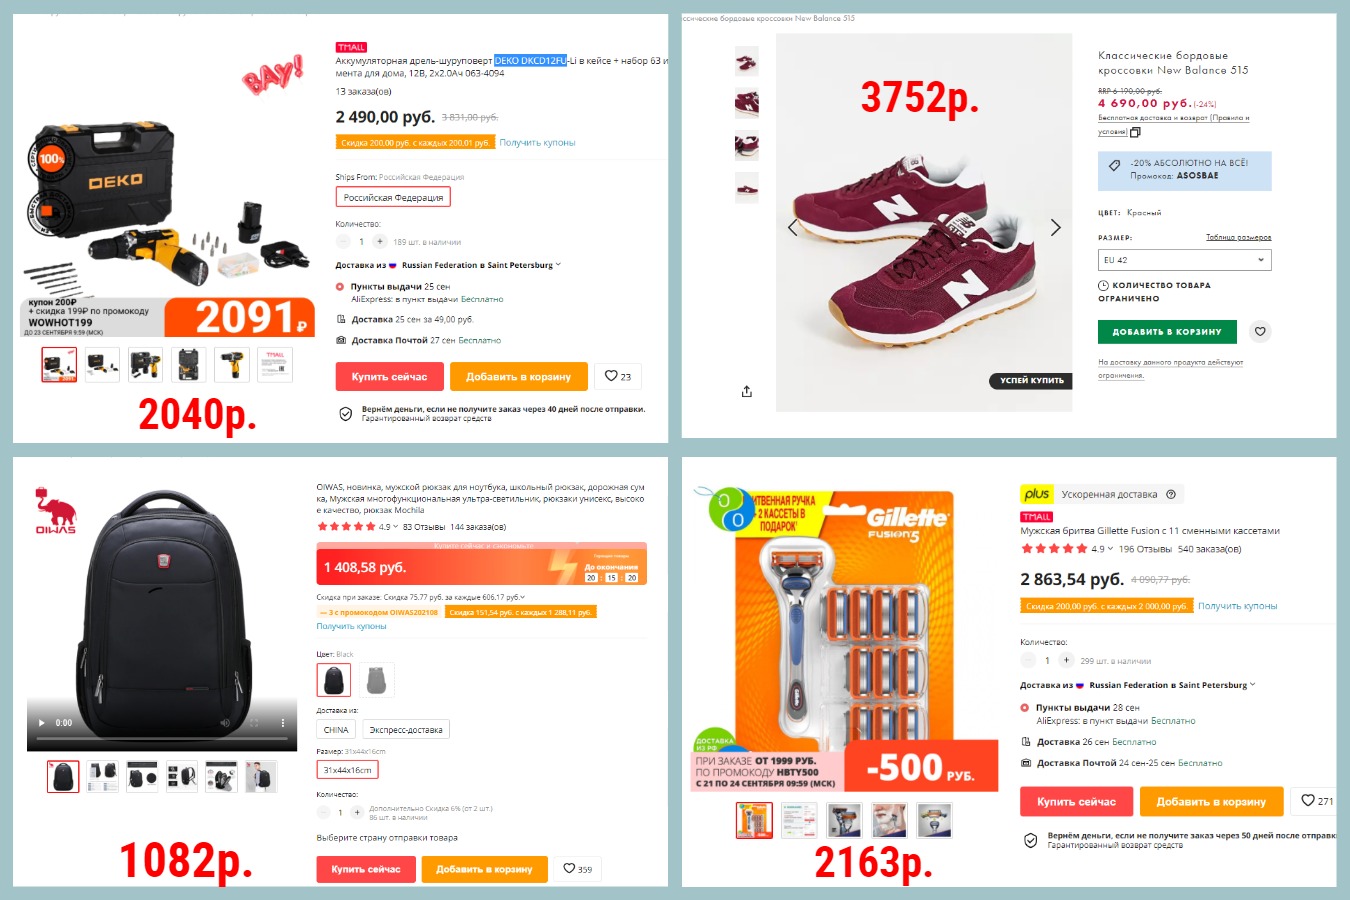
Task: Choose the CHINA shipping option
Action: click(x=336, y=730)
